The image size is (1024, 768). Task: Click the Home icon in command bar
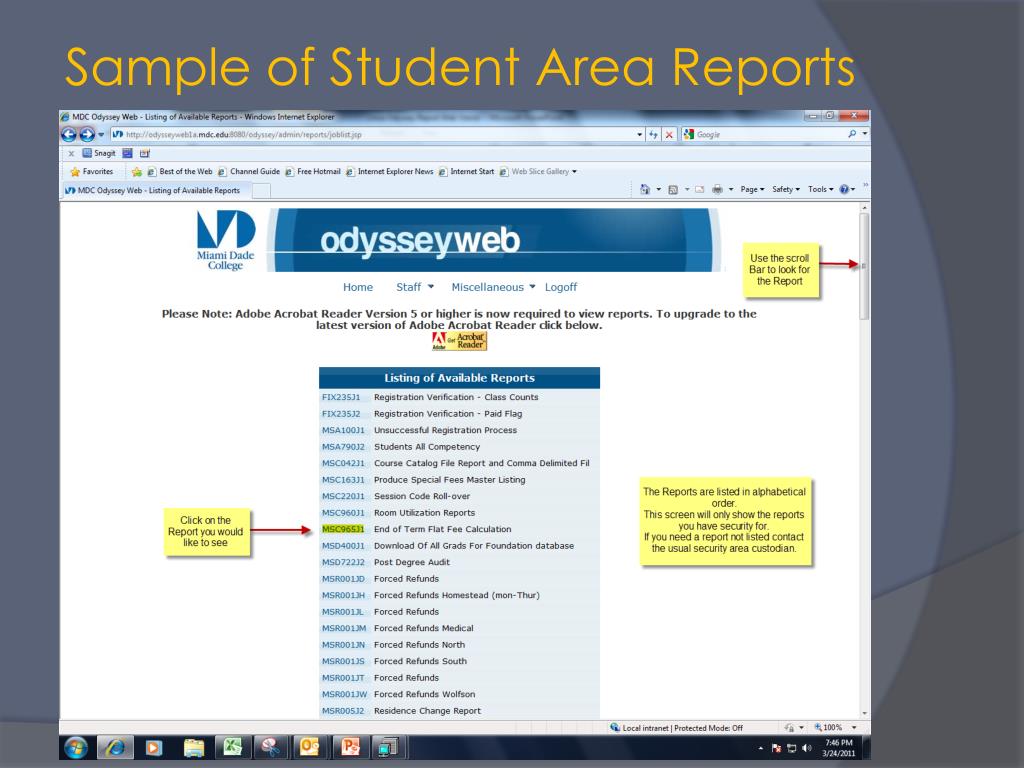645,189
